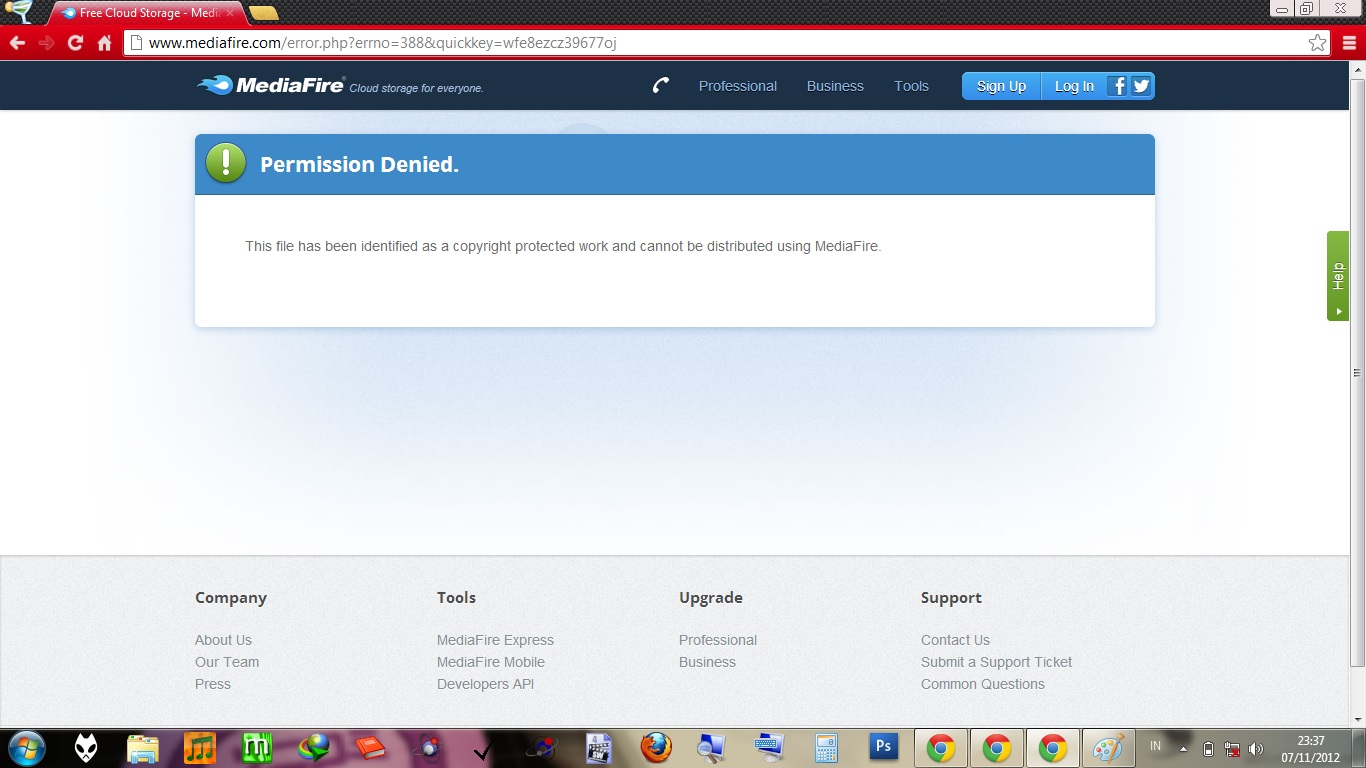Open a new browser tab
1366x768 pixels.
coord(264,14)
